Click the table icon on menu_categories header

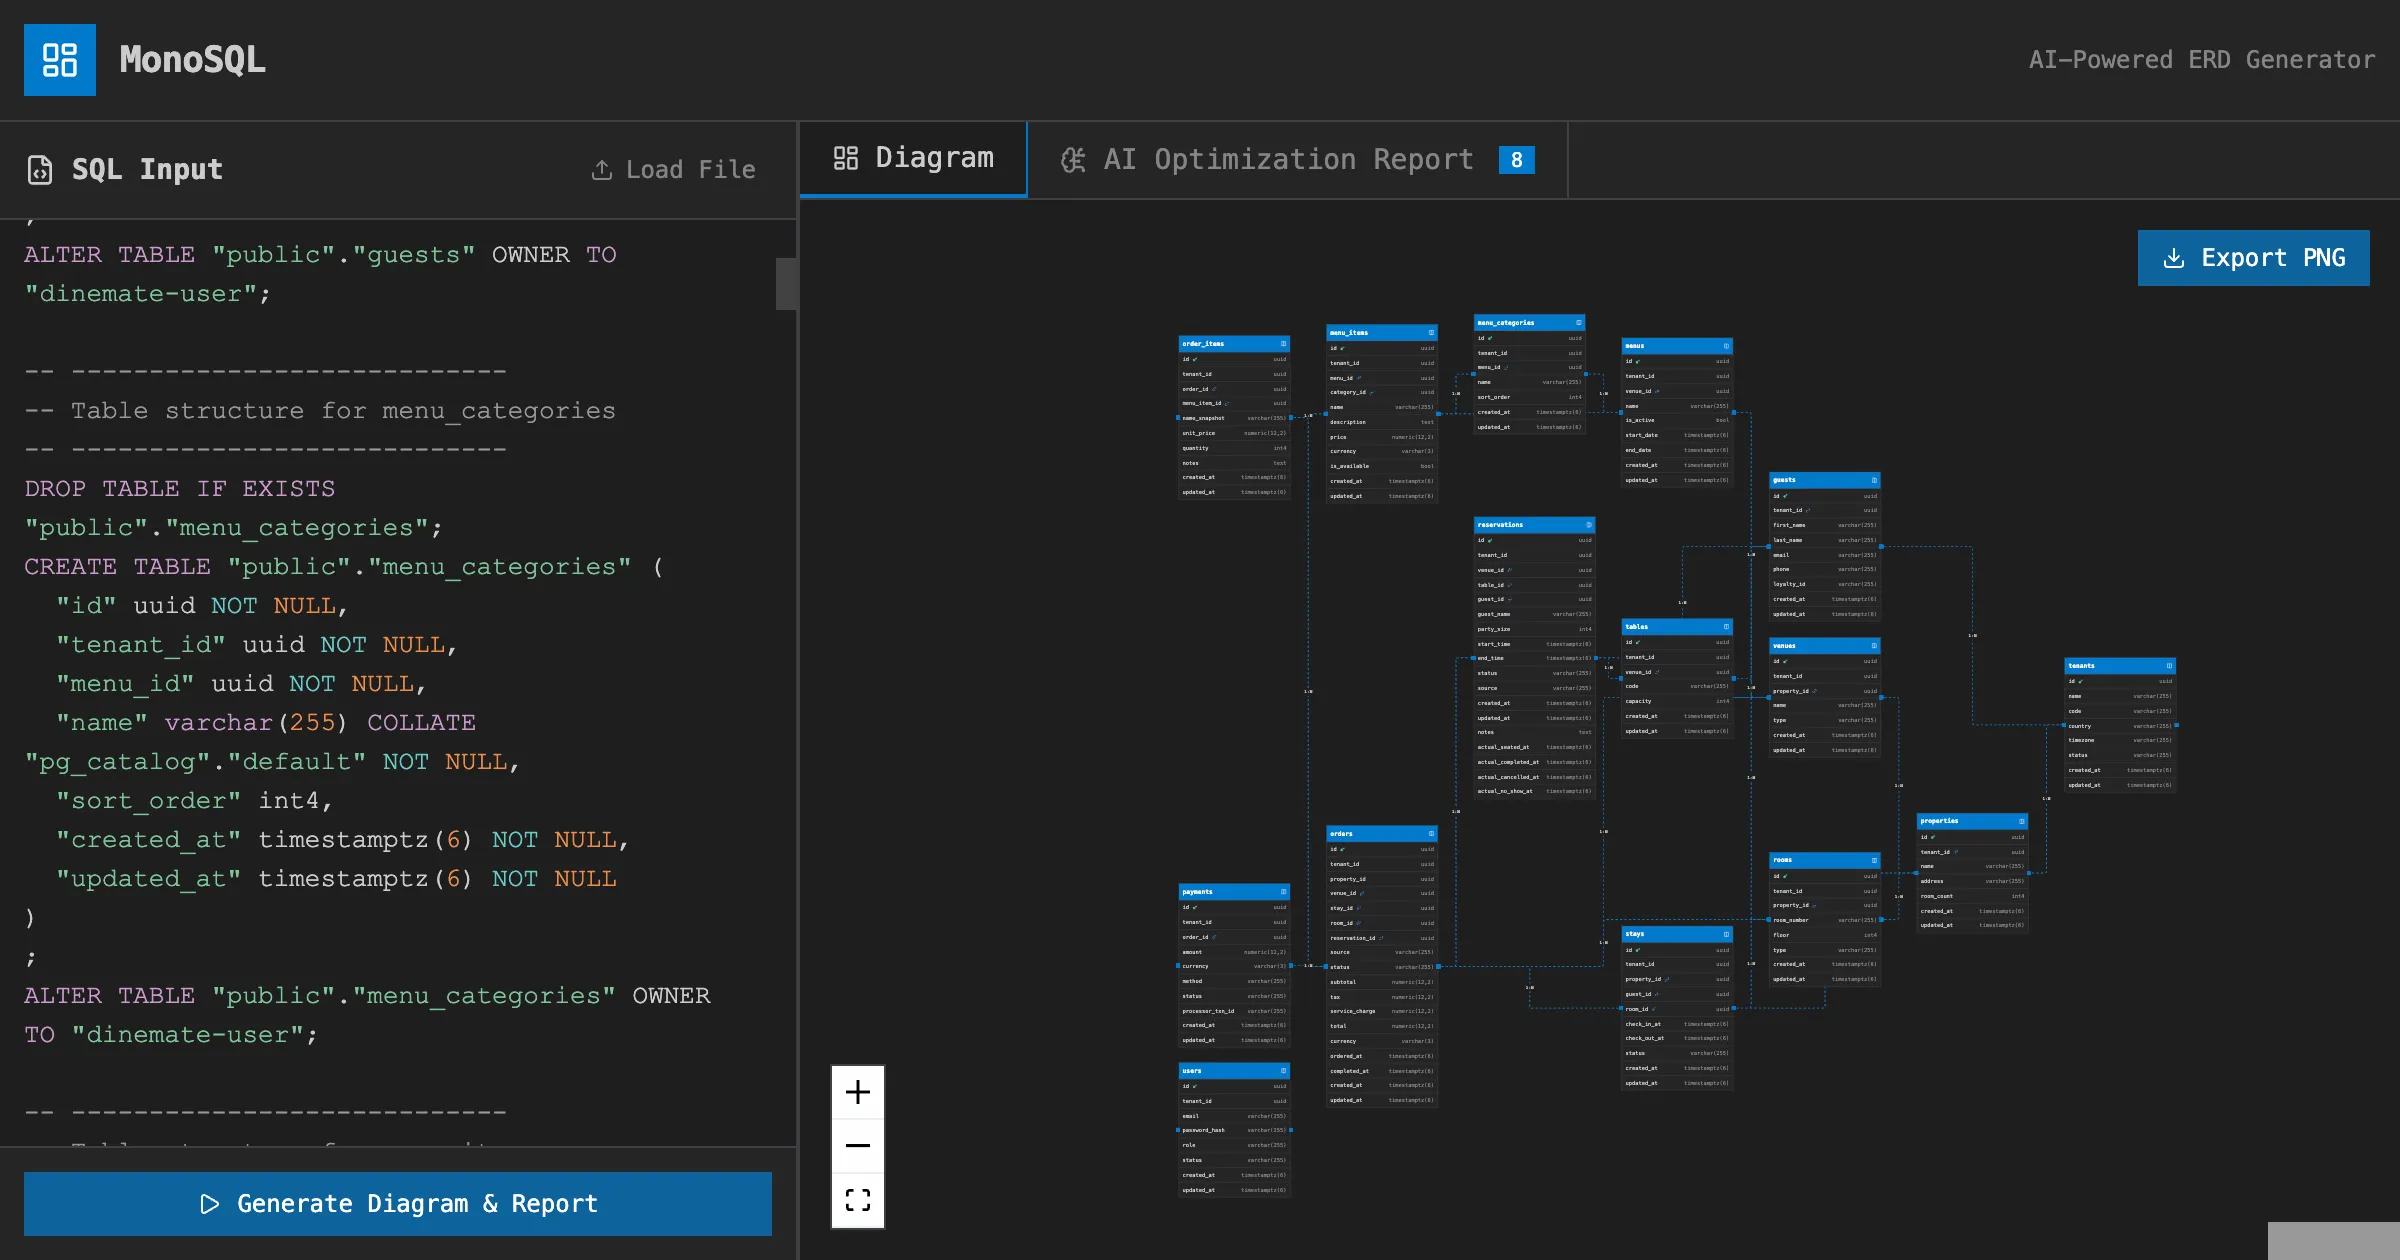coord(1579,323)
